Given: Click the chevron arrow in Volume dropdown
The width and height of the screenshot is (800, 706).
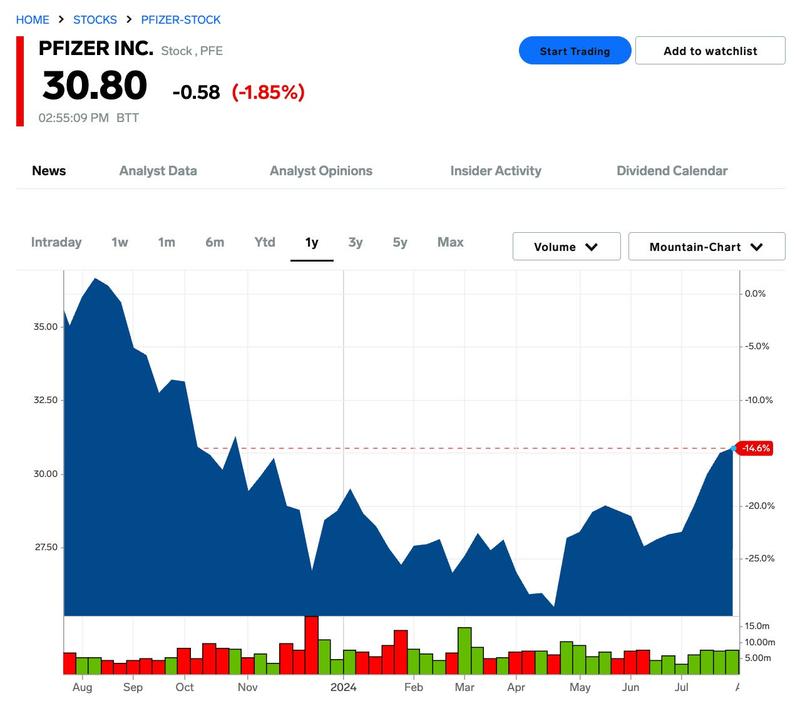Looking at the screenshot, I should [591, 247].
